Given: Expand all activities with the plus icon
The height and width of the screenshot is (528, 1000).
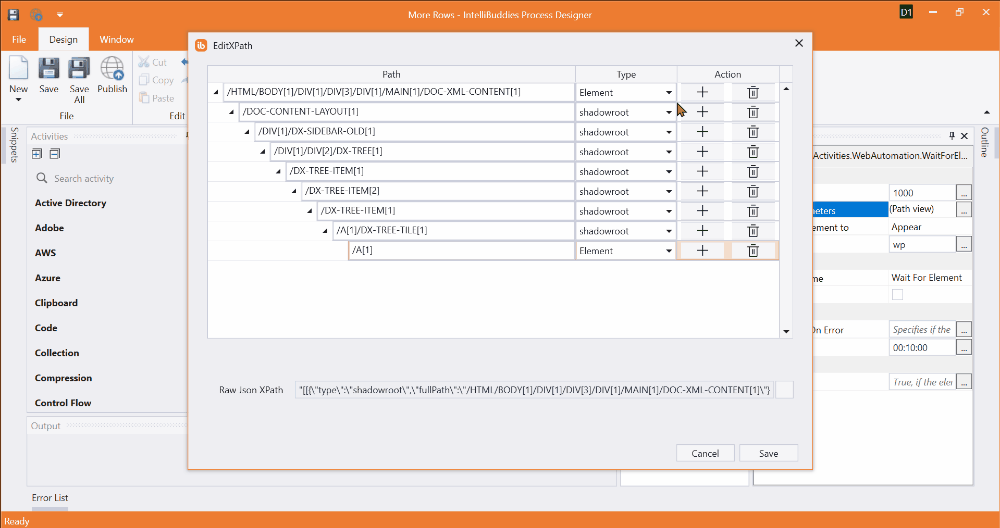Looking at the screenshot, I should tap(37, 154).
